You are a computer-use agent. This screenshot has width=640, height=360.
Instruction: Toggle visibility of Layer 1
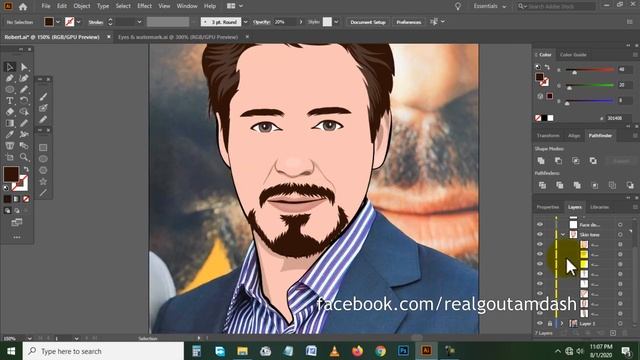[540, 323]
